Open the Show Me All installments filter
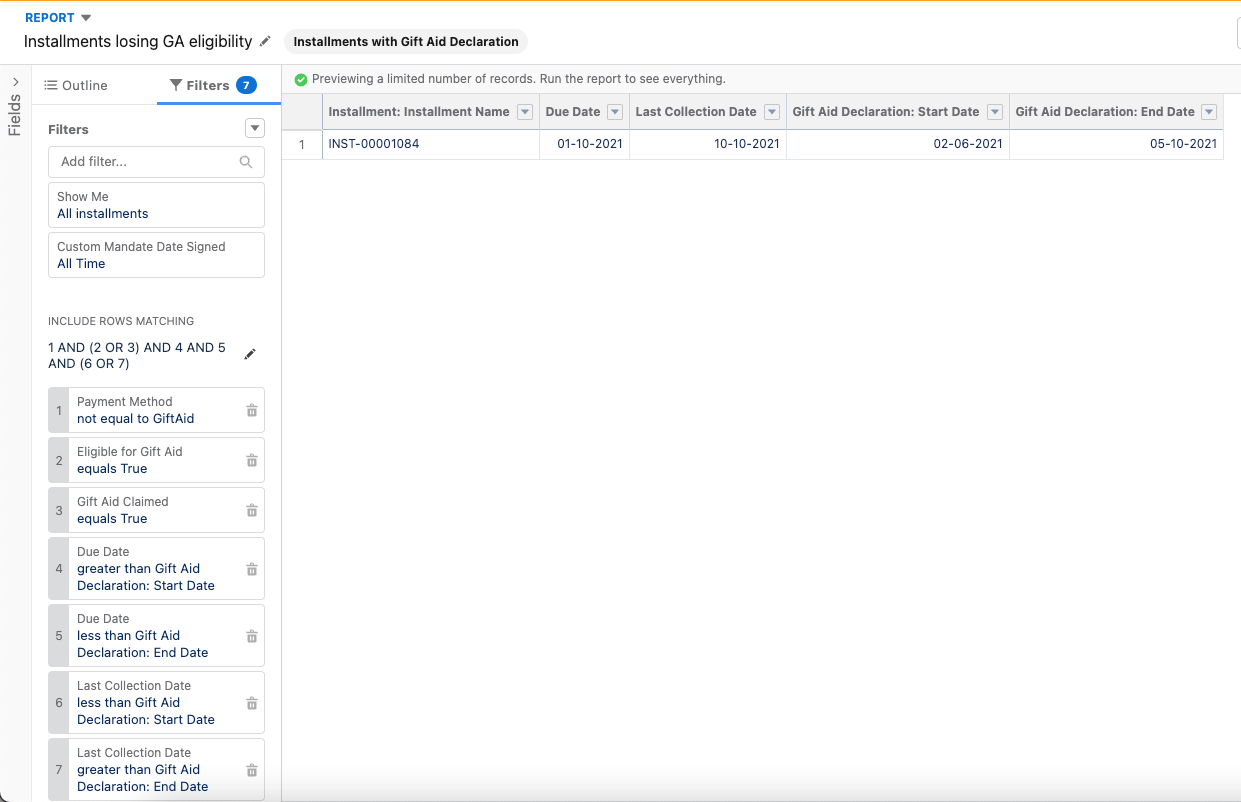 click(x=156, y=205)
